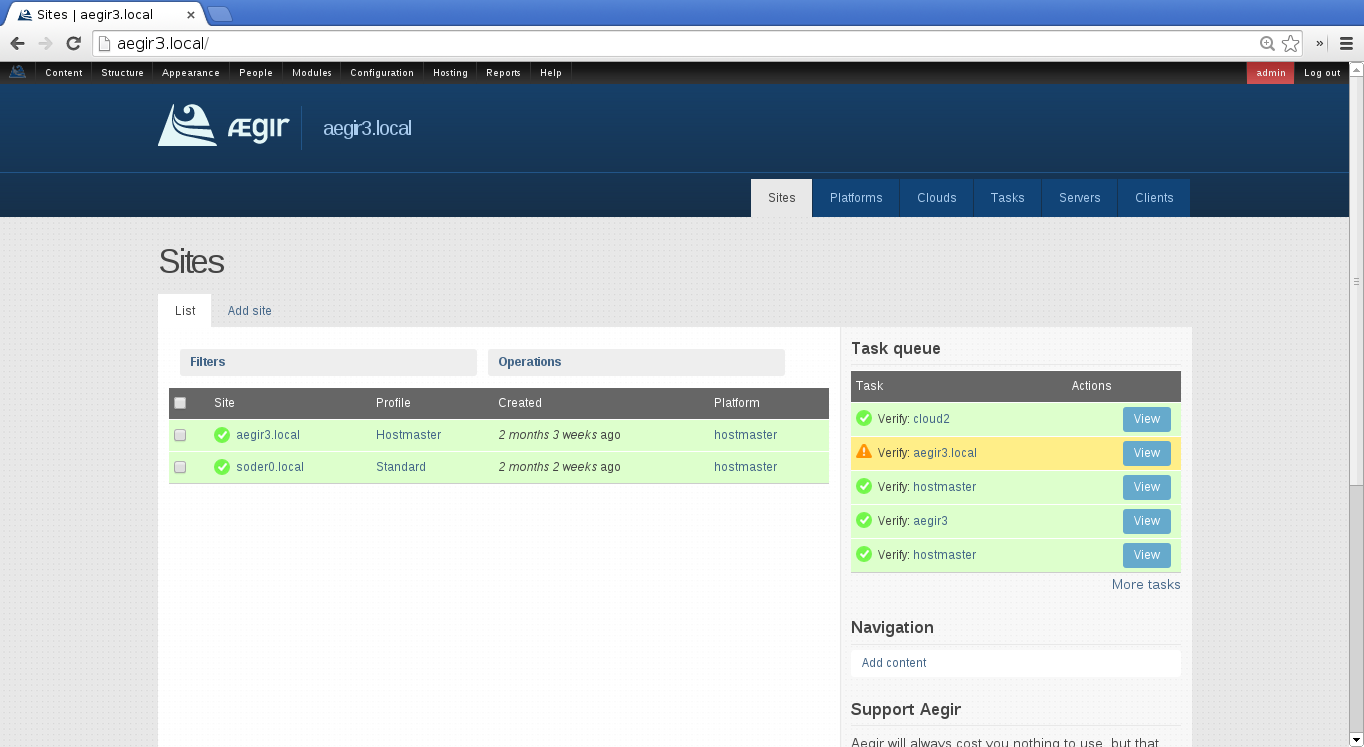Click the green status icon next to soder0.local
Screen dimensions: 1364x747
pos(222,467)
